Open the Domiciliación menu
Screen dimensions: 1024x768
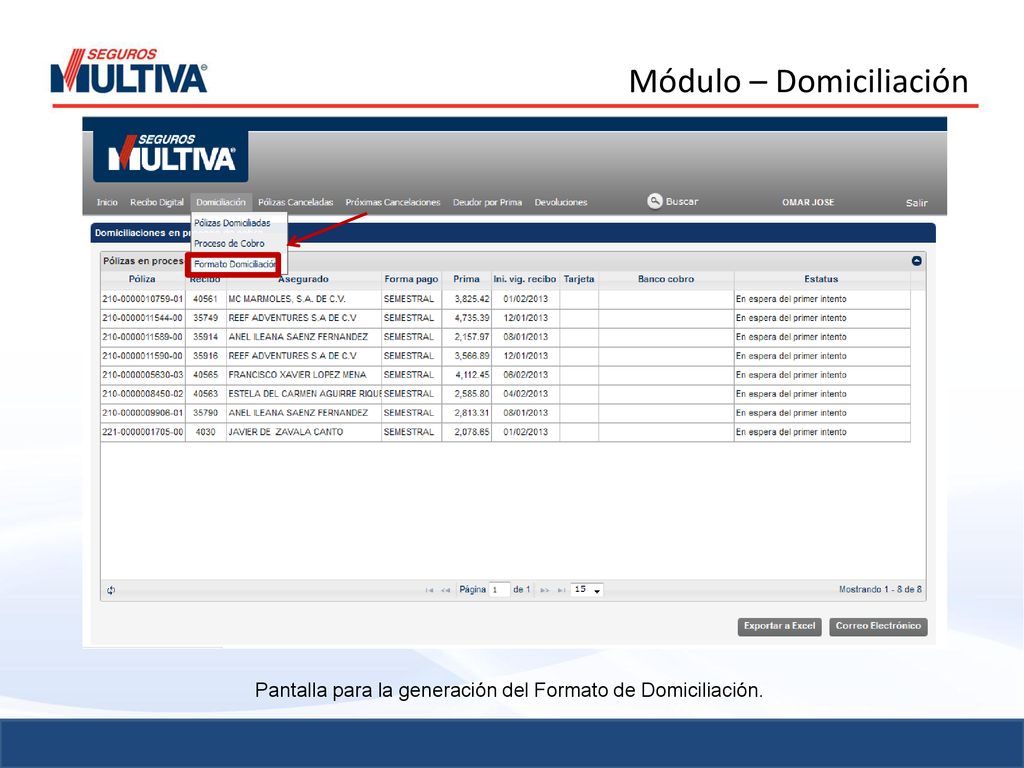tap(221, 202)
